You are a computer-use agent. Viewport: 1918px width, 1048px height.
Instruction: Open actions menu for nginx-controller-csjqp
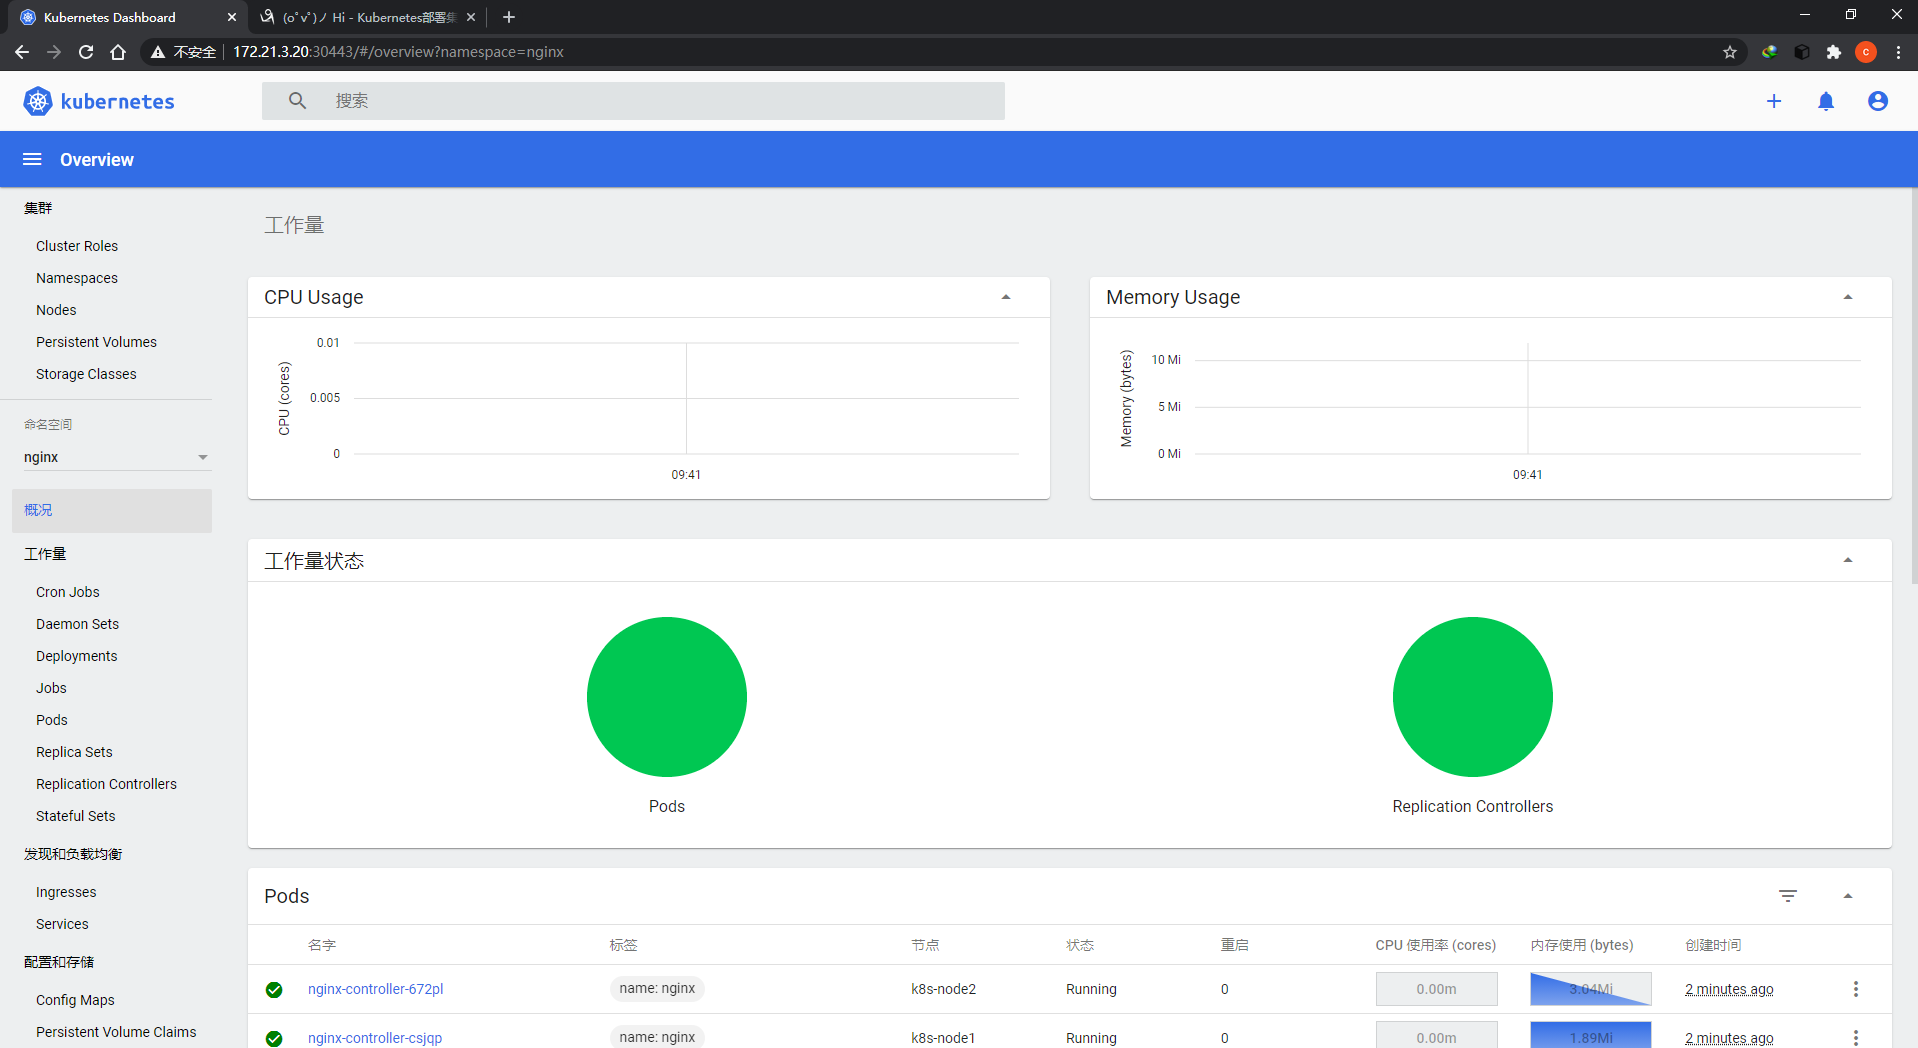coord(1856,1038)
